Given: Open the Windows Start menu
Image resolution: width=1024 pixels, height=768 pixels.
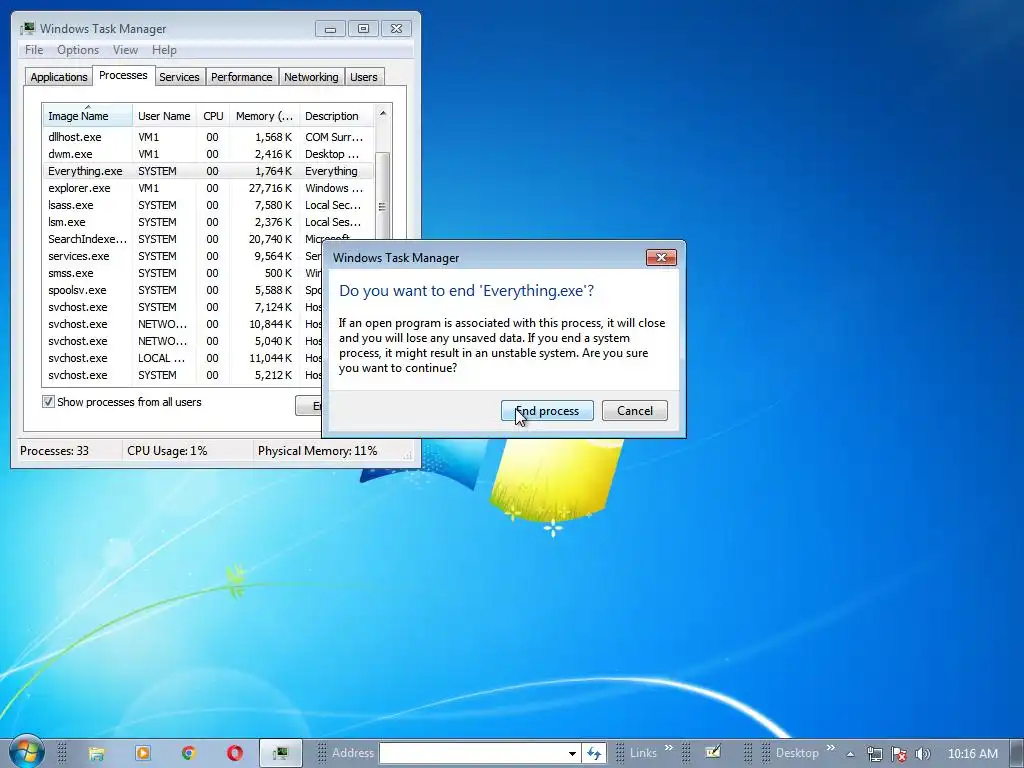Looking at the screenshot, I should click(x=26, y=752).
